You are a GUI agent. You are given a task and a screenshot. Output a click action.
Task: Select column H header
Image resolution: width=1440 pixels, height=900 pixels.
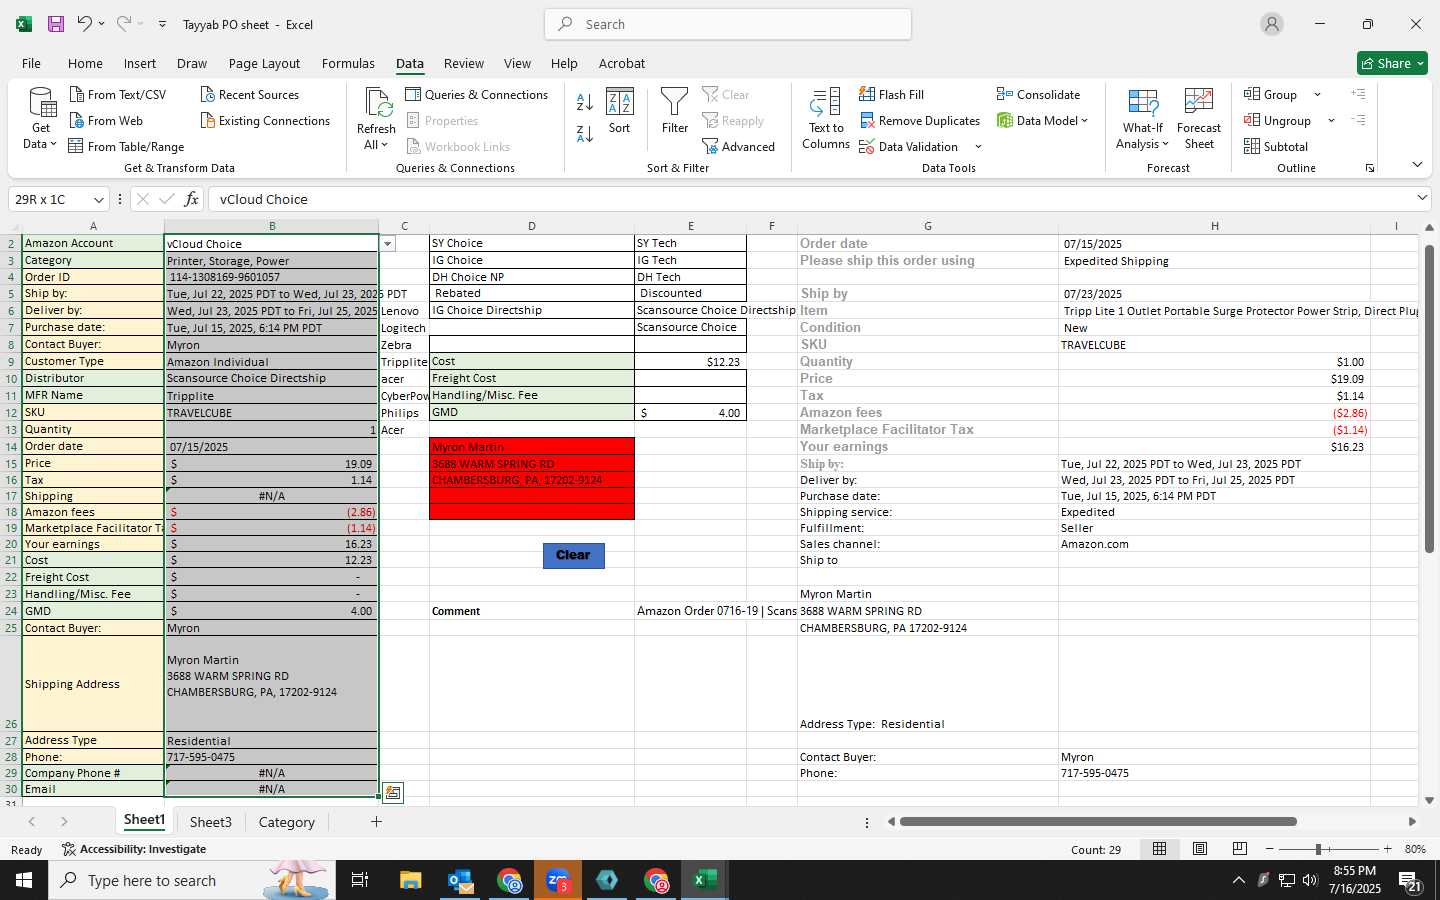tap(1214, 226)
